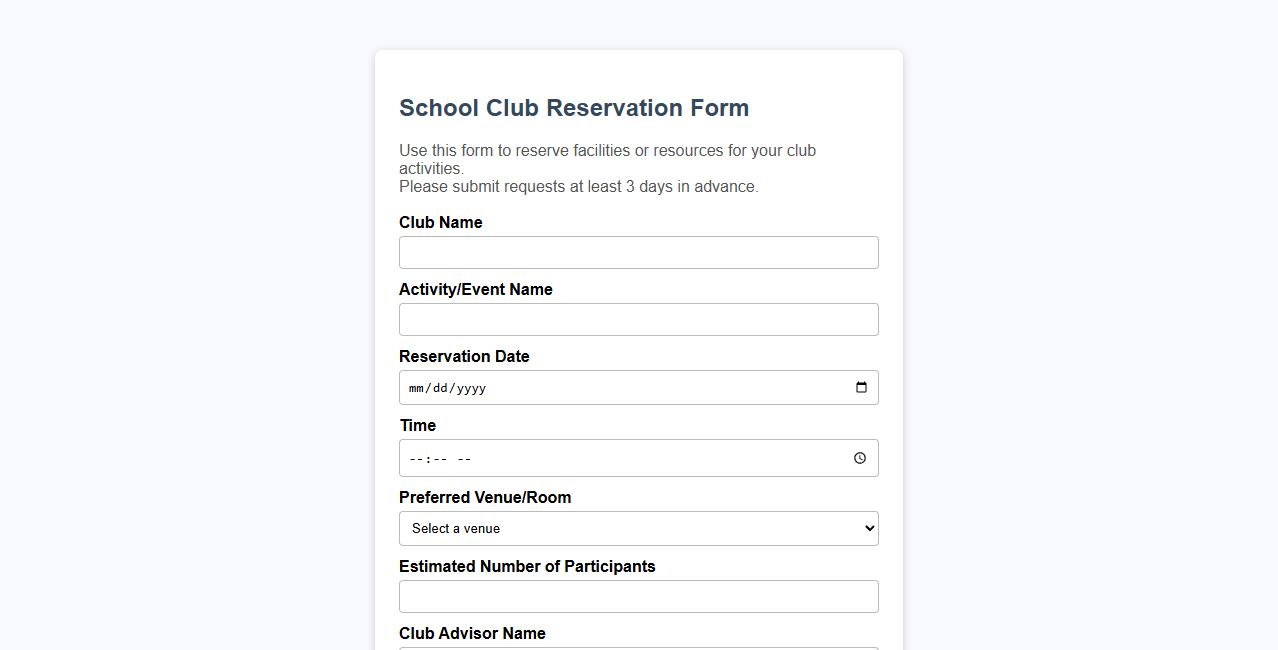Click the Club Advisor Name input
The height and width of the screenshot is (650, 1278).
[x=639, y=648]
